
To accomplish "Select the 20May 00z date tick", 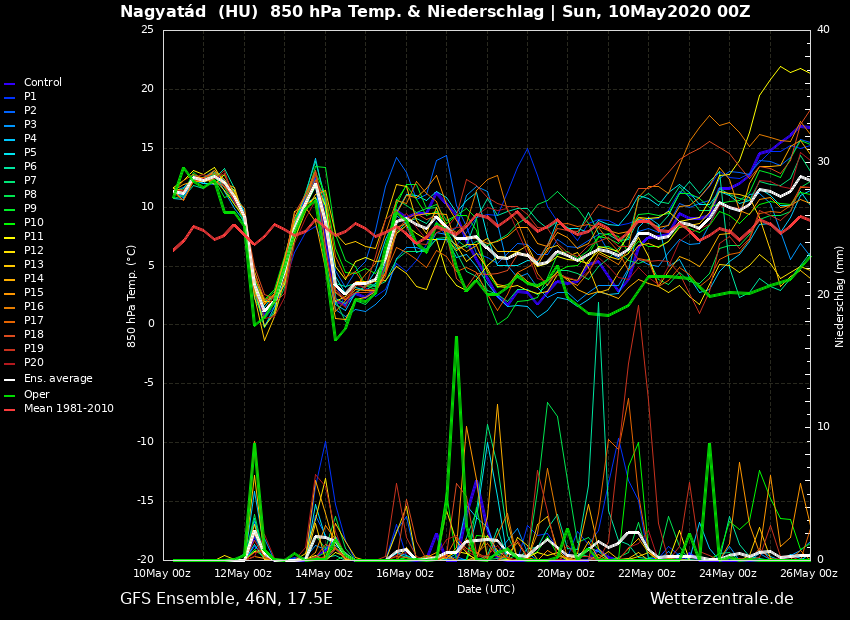I will pyautogui.click(x=566, y=573).
